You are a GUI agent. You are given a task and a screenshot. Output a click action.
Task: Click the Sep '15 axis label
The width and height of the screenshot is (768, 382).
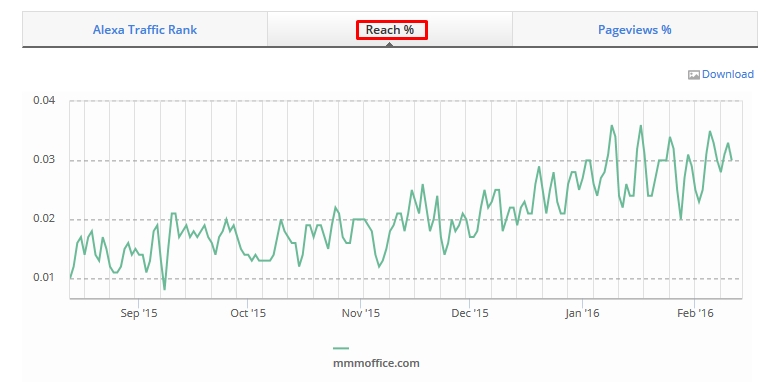(x=139, y=313)
